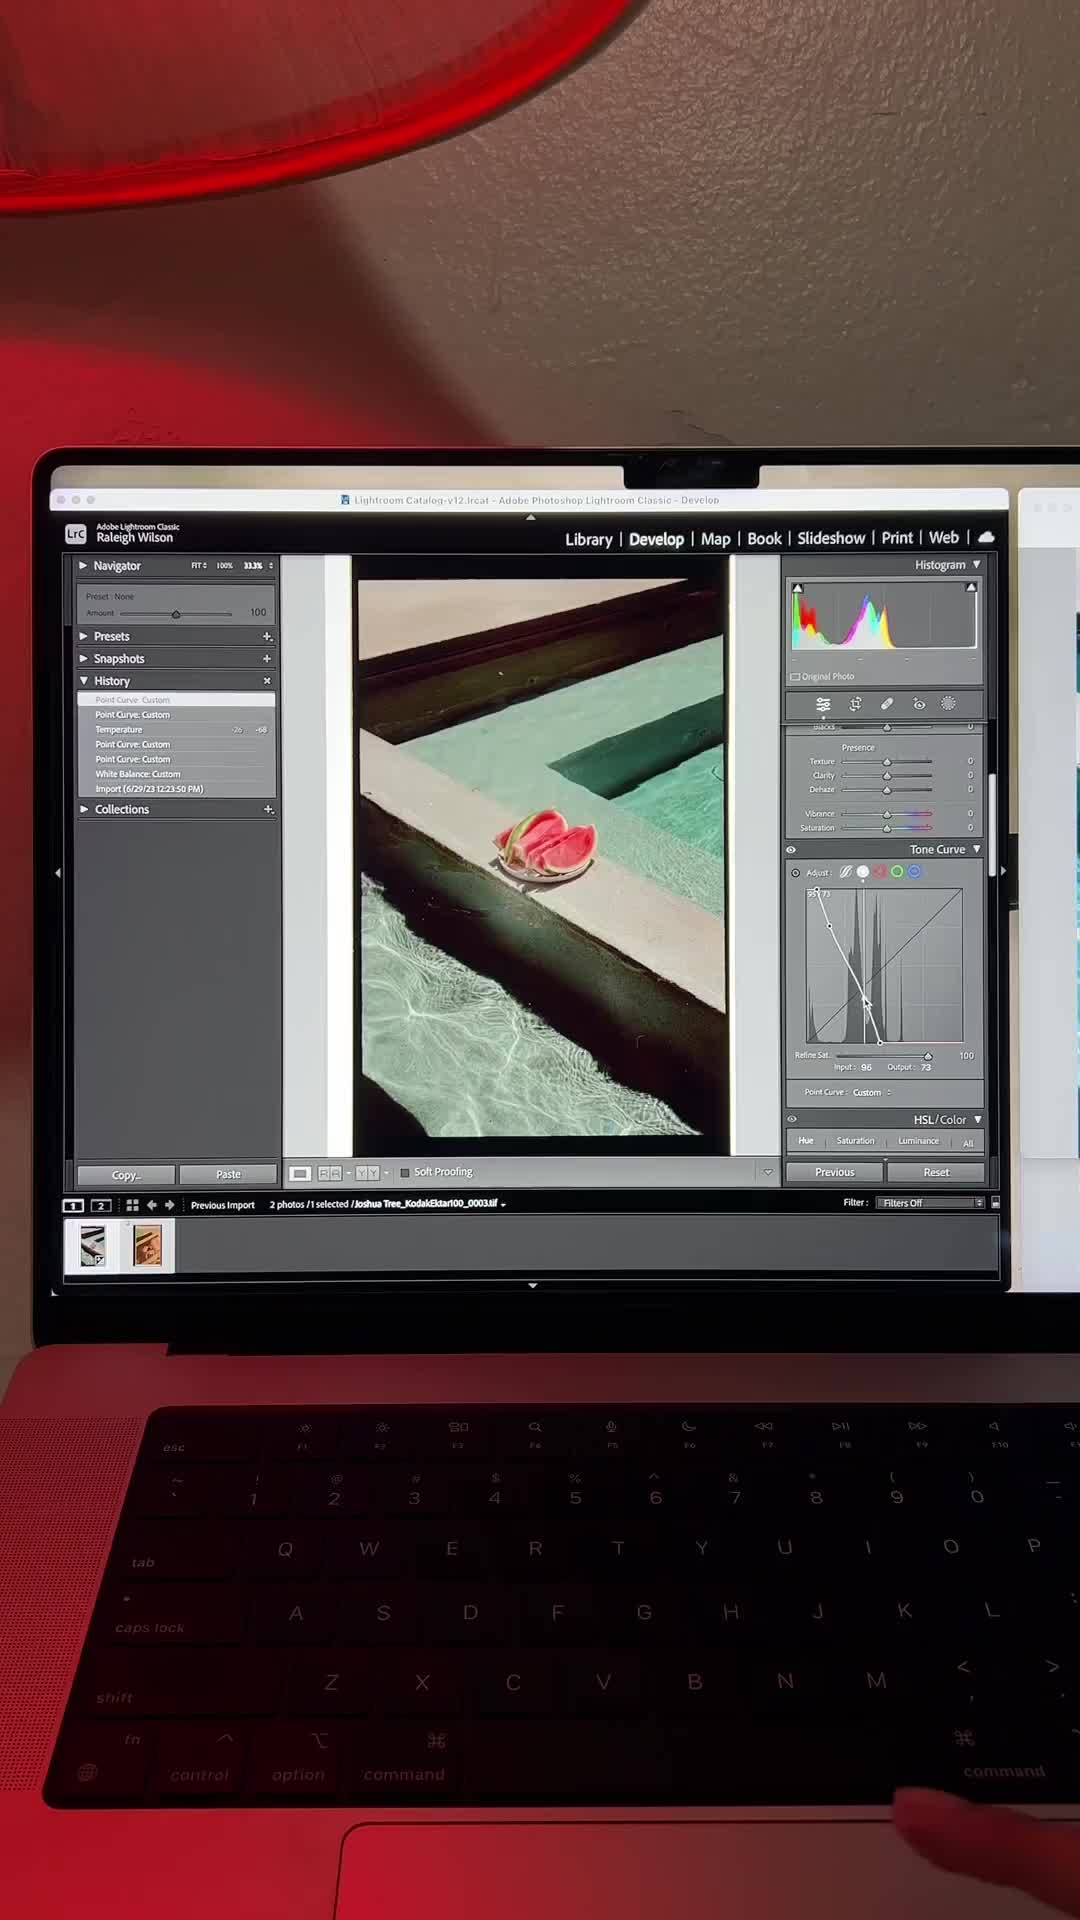Click the Copy... button
Image resolution: width=1080 pixels, height=1920 pixels.
click(126, 1175)
